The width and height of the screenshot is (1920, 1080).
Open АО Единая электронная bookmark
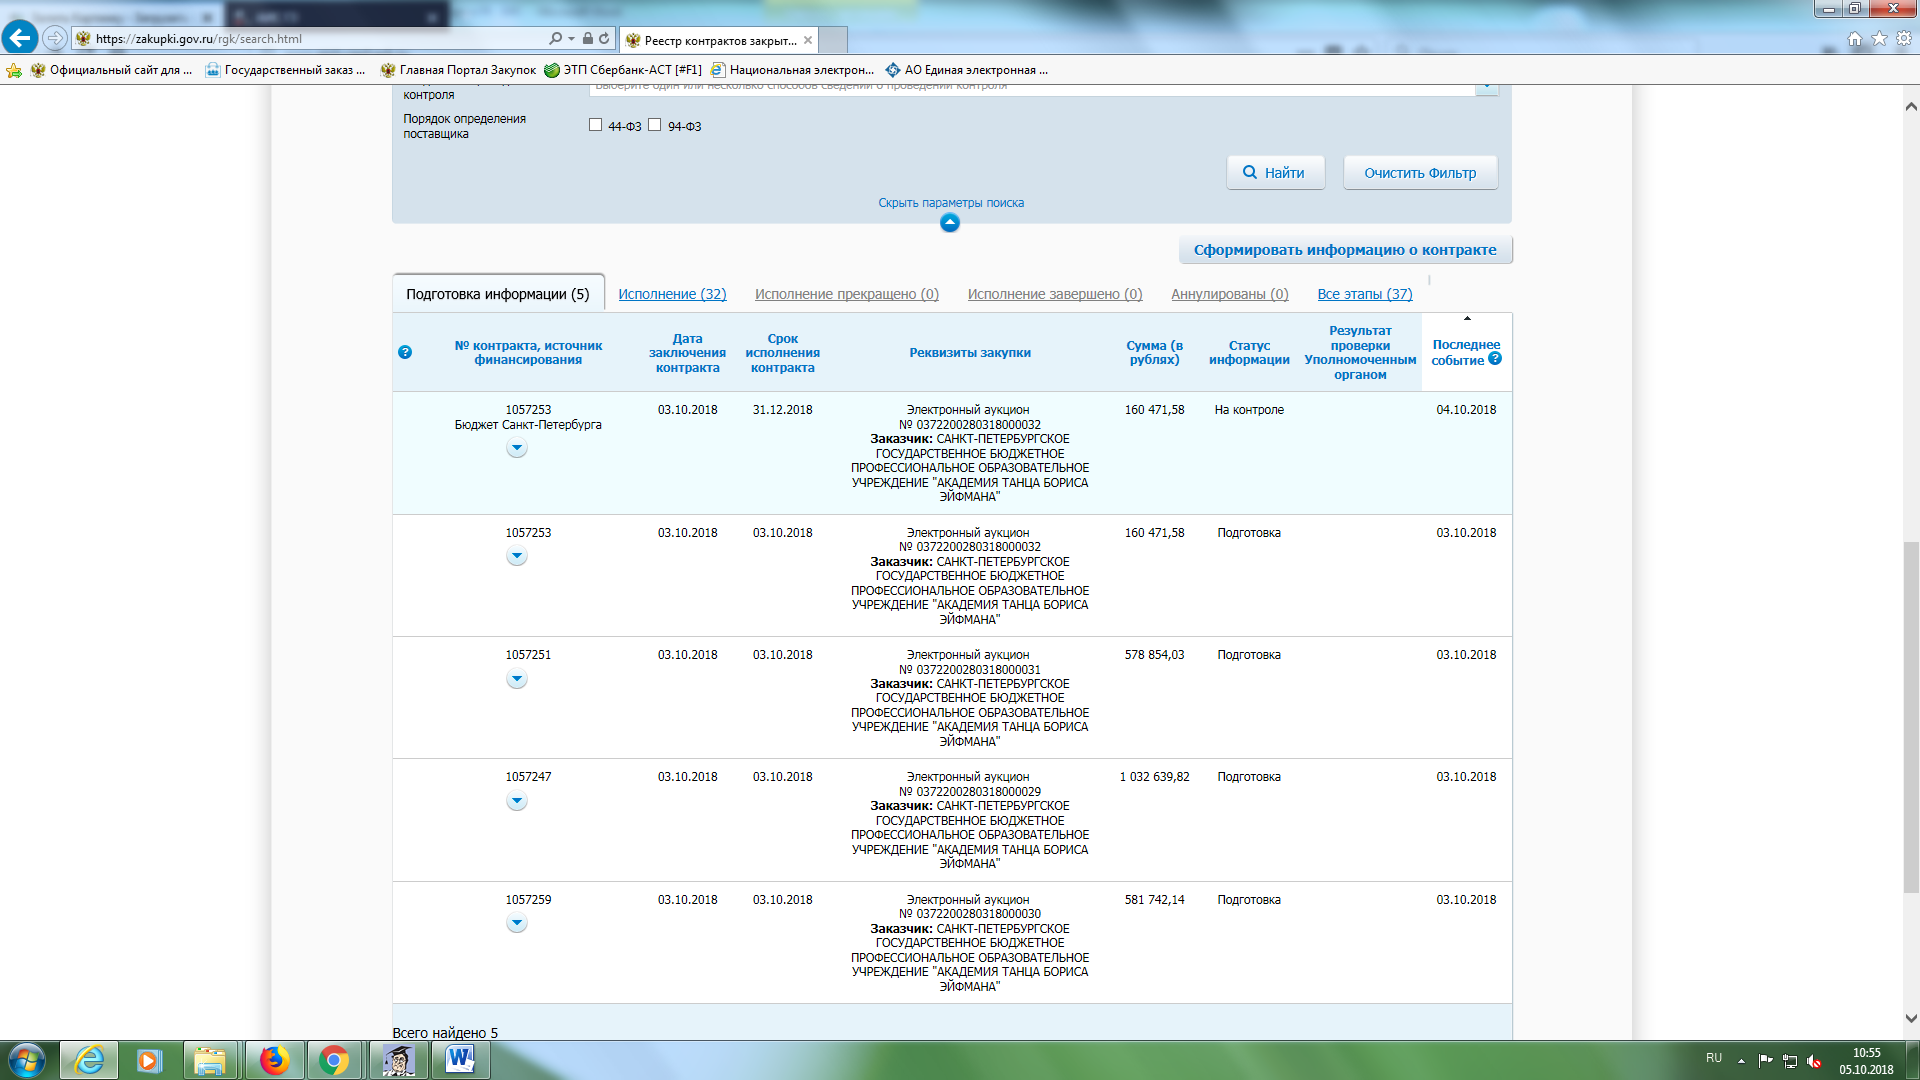(x=967, y=70)
